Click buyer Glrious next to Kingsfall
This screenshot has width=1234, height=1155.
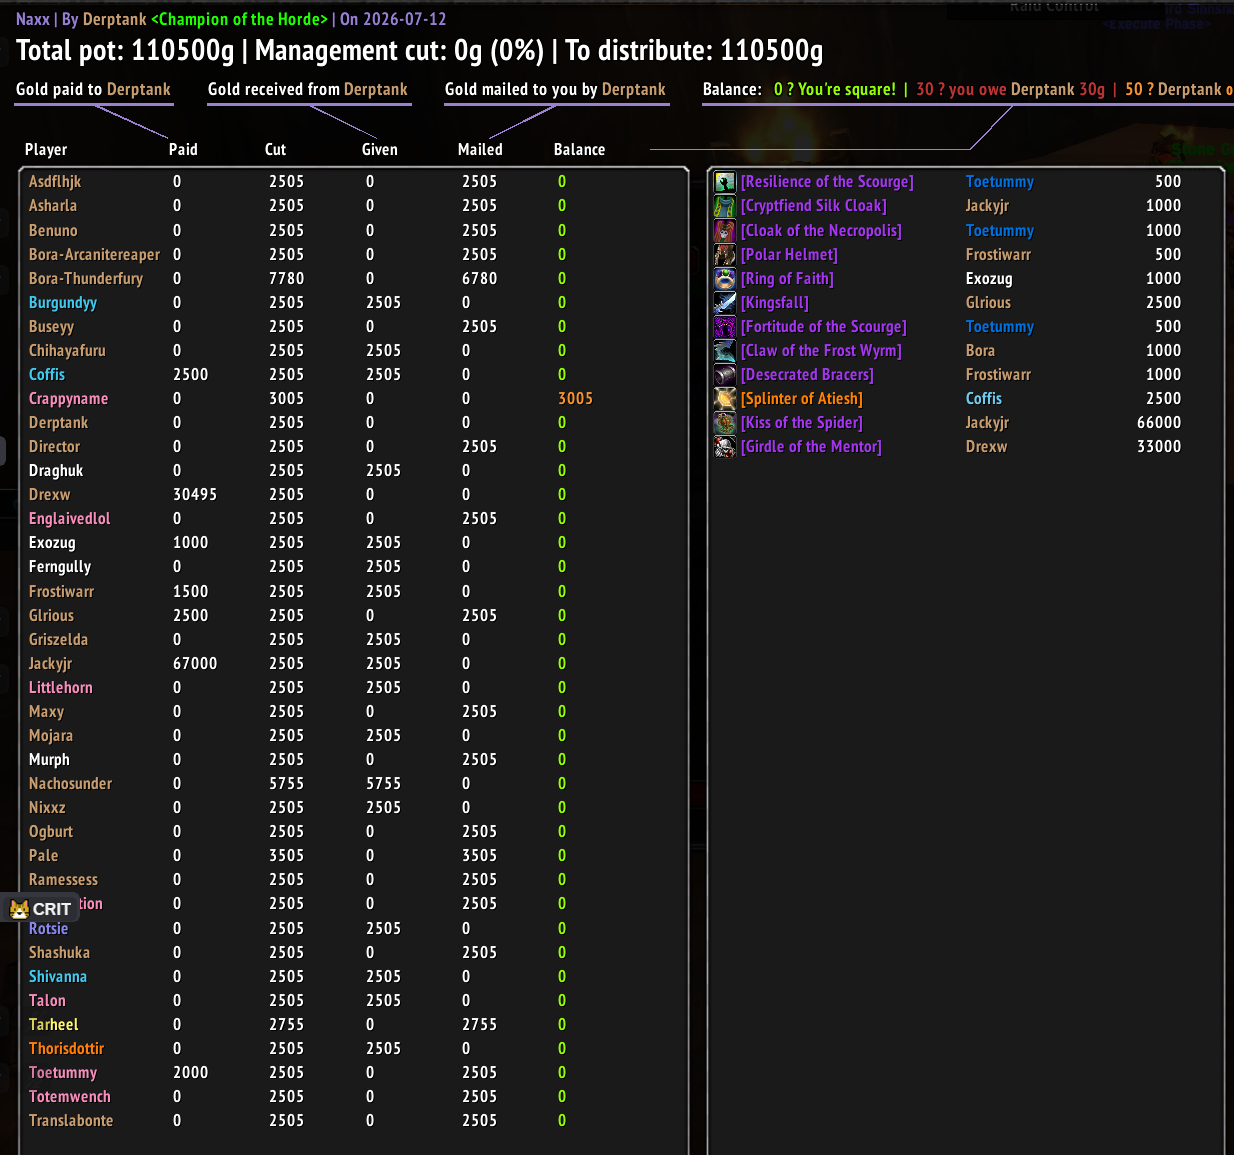[988, 302]
